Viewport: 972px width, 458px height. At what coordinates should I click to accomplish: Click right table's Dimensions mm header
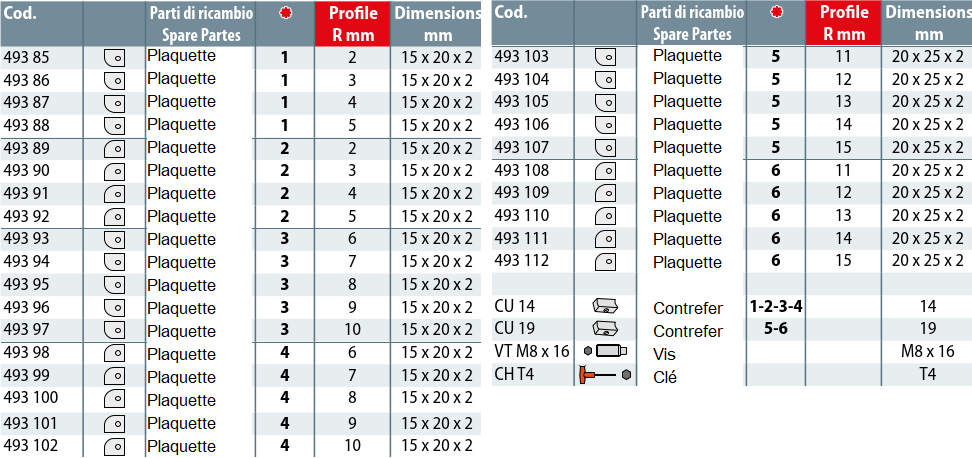pos(928,23)
